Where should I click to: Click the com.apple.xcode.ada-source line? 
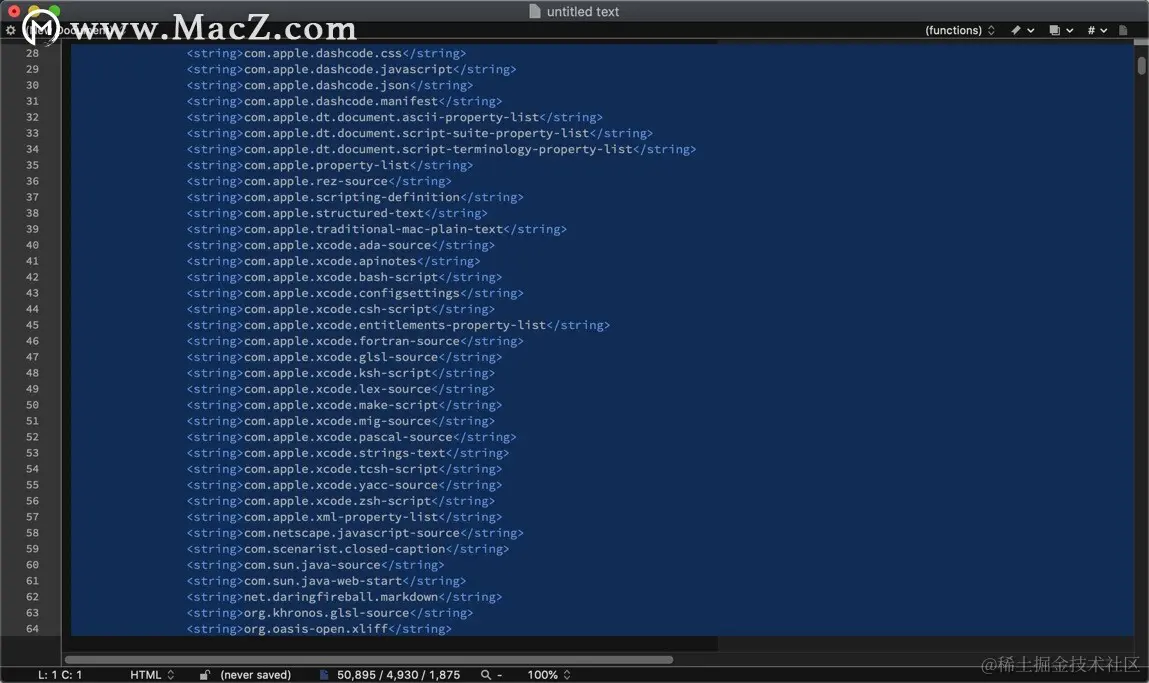click(340, 245)
